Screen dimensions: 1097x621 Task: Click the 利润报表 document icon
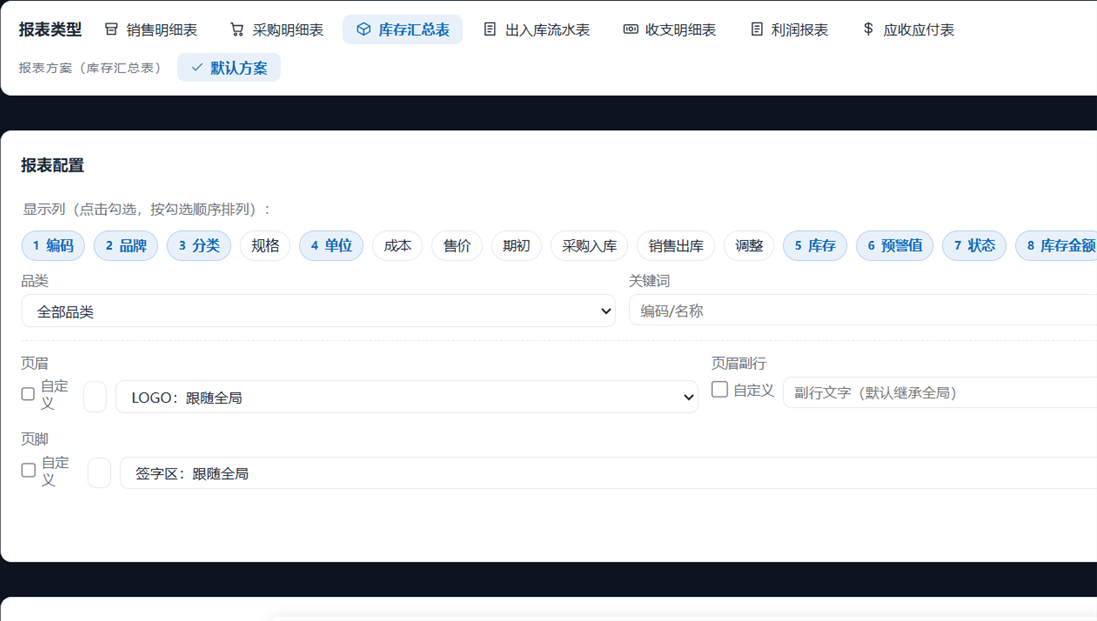point(756,29)
